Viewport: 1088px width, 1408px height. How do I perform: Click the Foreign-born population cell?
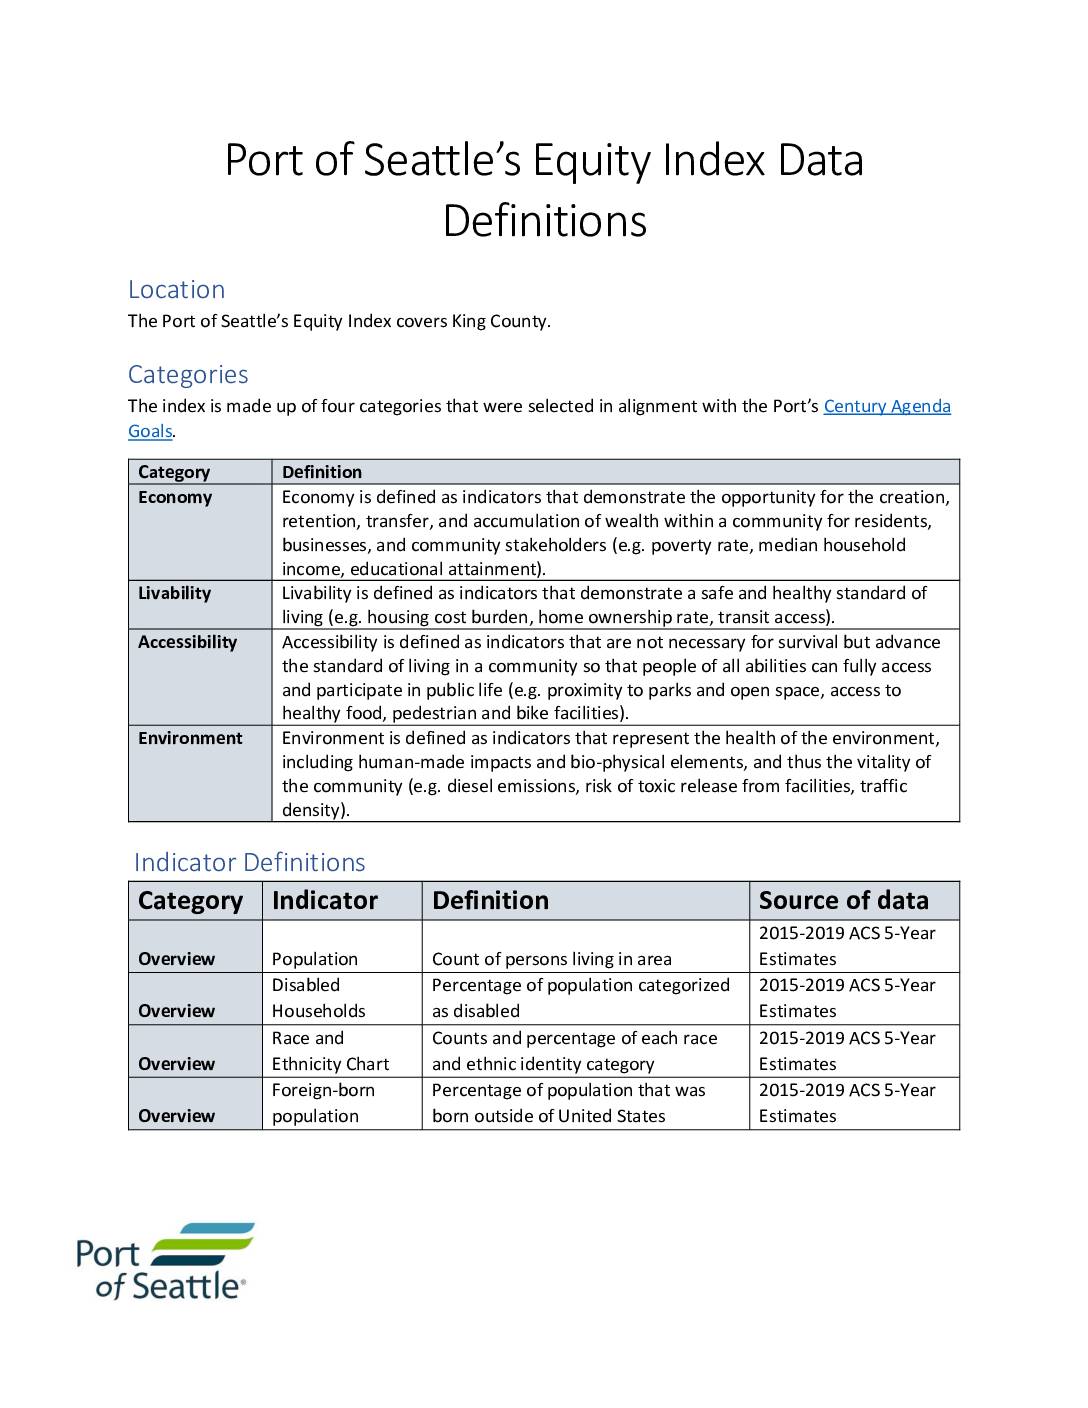tap(342, 1103)
